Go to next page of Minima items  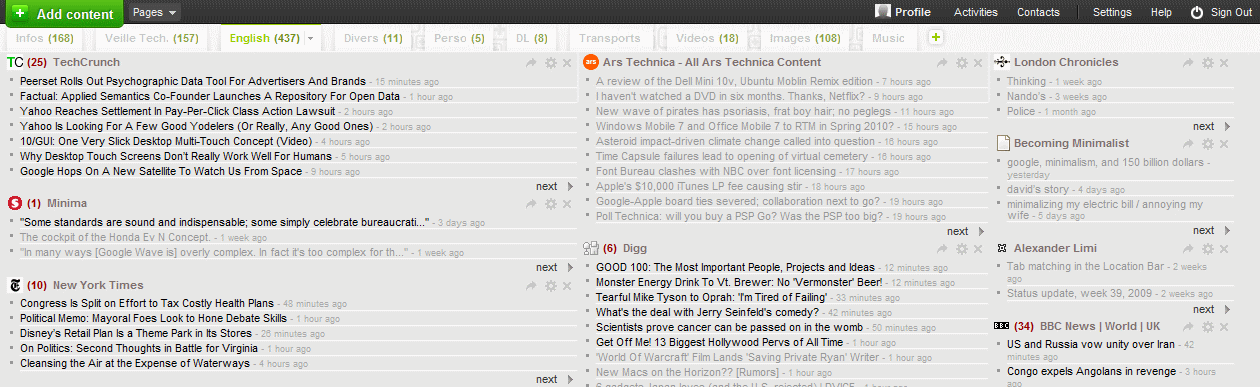[554, 268]
